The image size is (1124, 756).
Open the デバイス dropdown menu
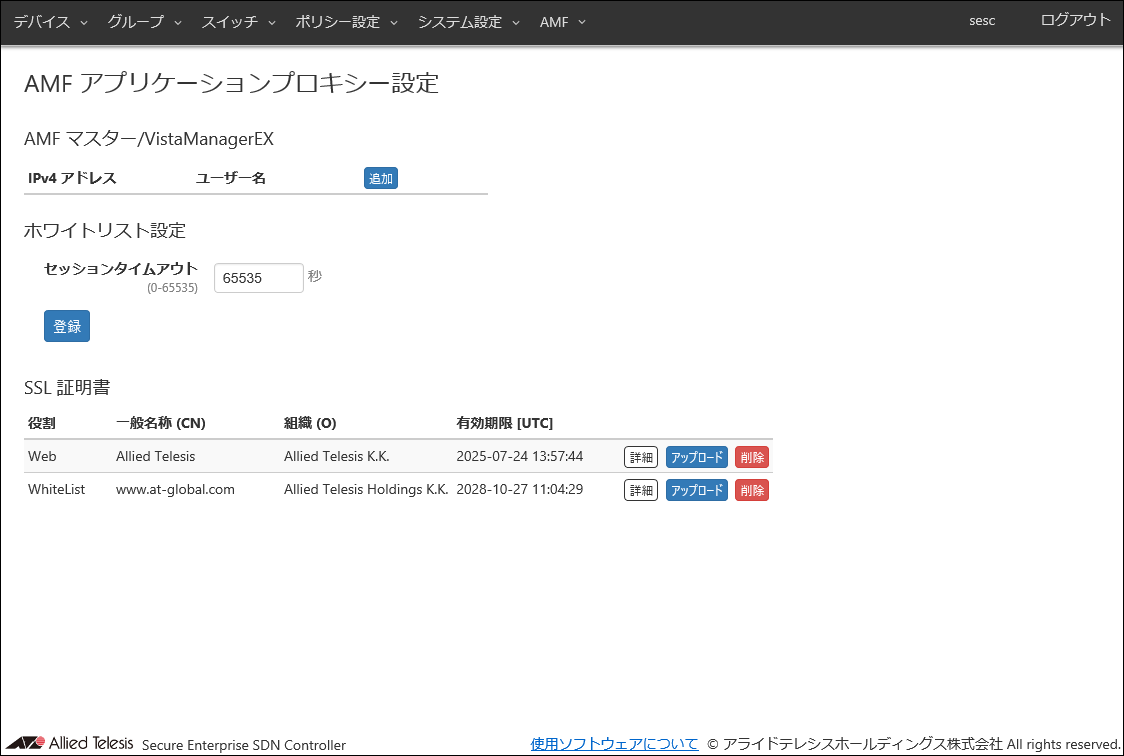click(50, 22)
